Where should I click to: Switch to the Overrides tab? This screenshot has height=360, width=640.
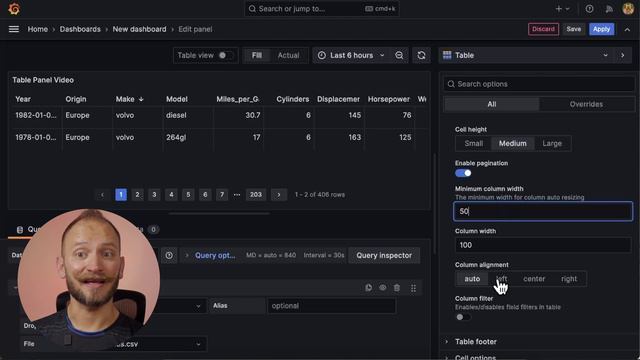(x=586, y=104)
